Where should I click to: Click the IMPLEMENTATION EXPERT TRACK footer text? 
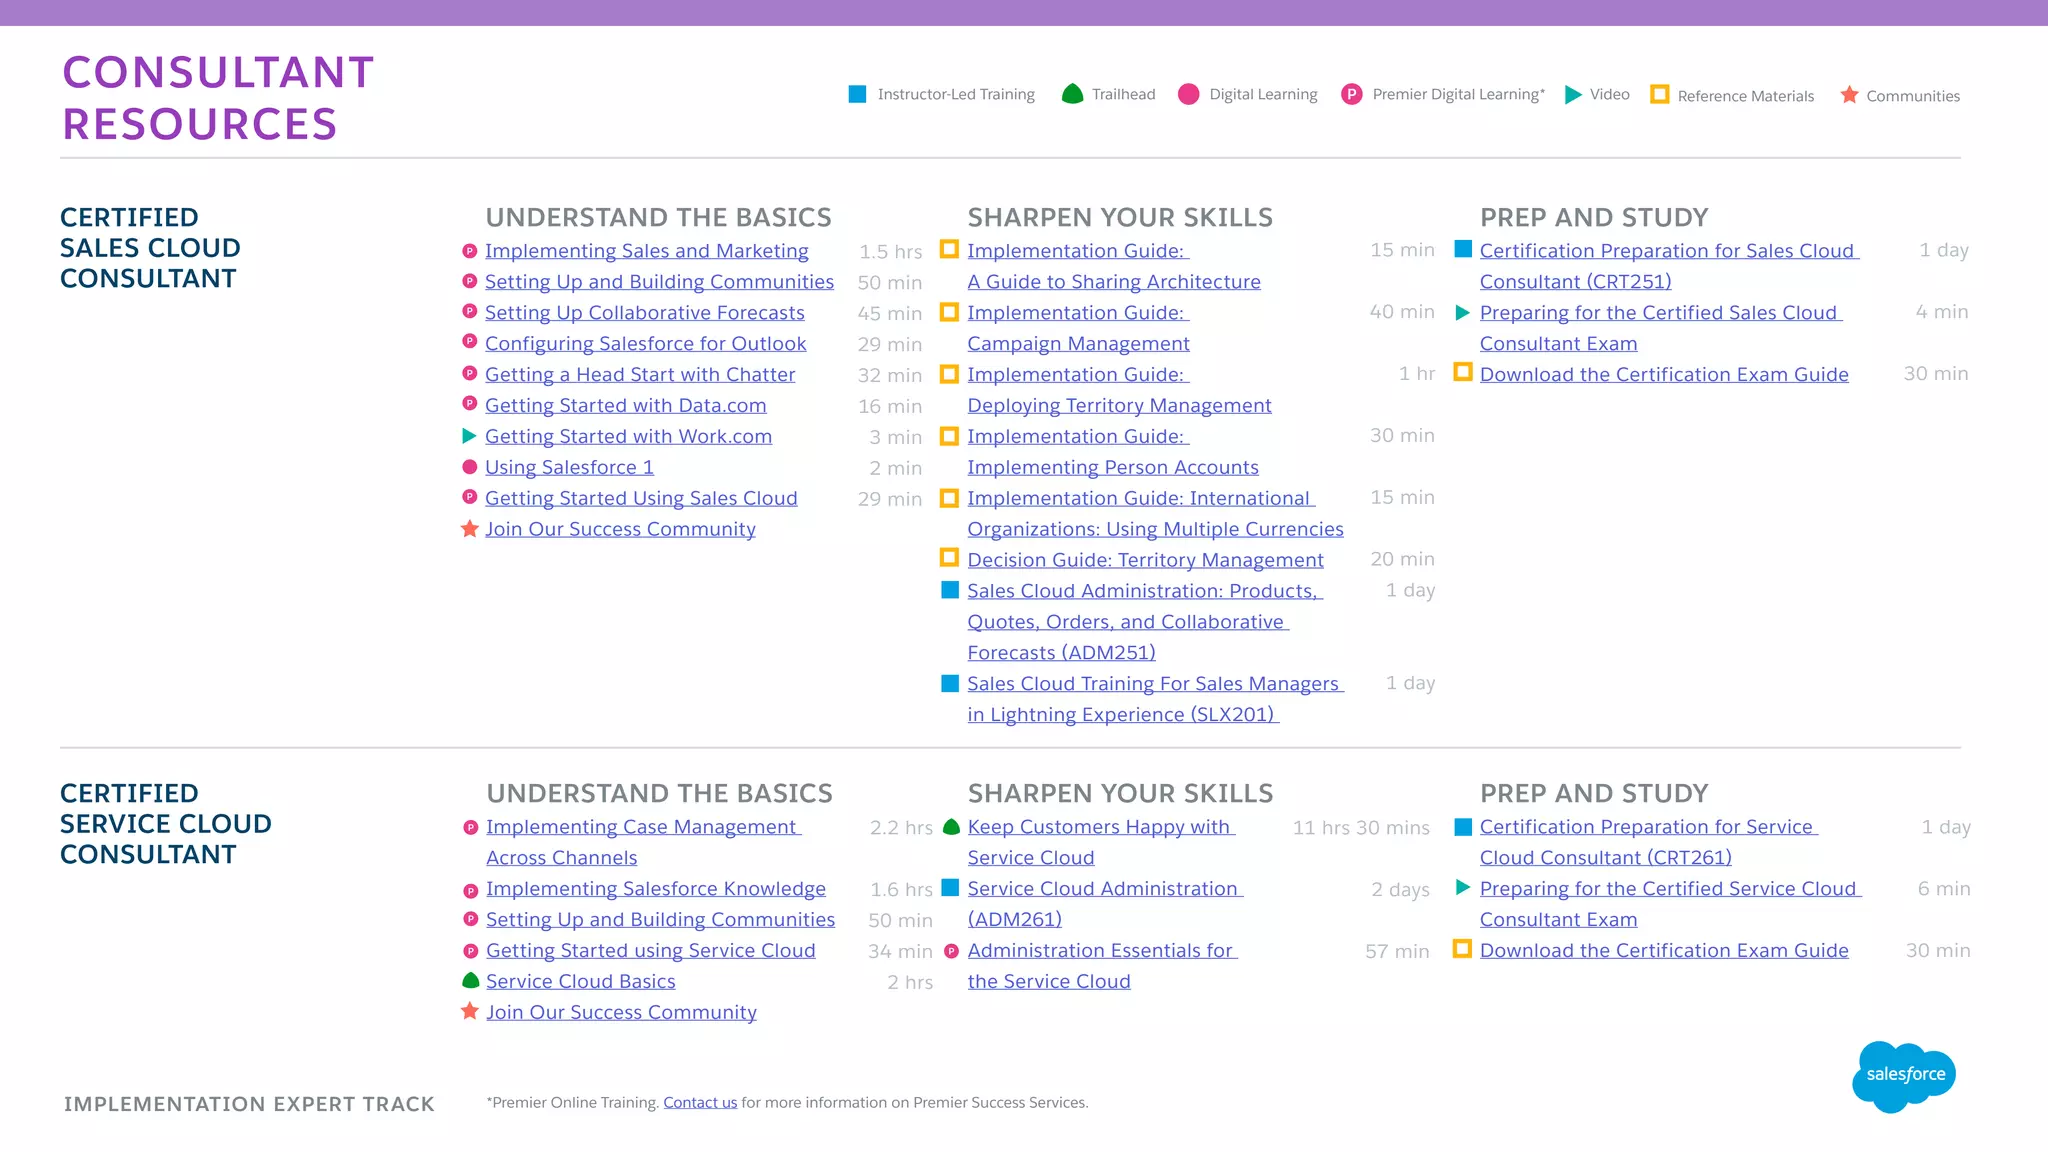point(249,1104)
